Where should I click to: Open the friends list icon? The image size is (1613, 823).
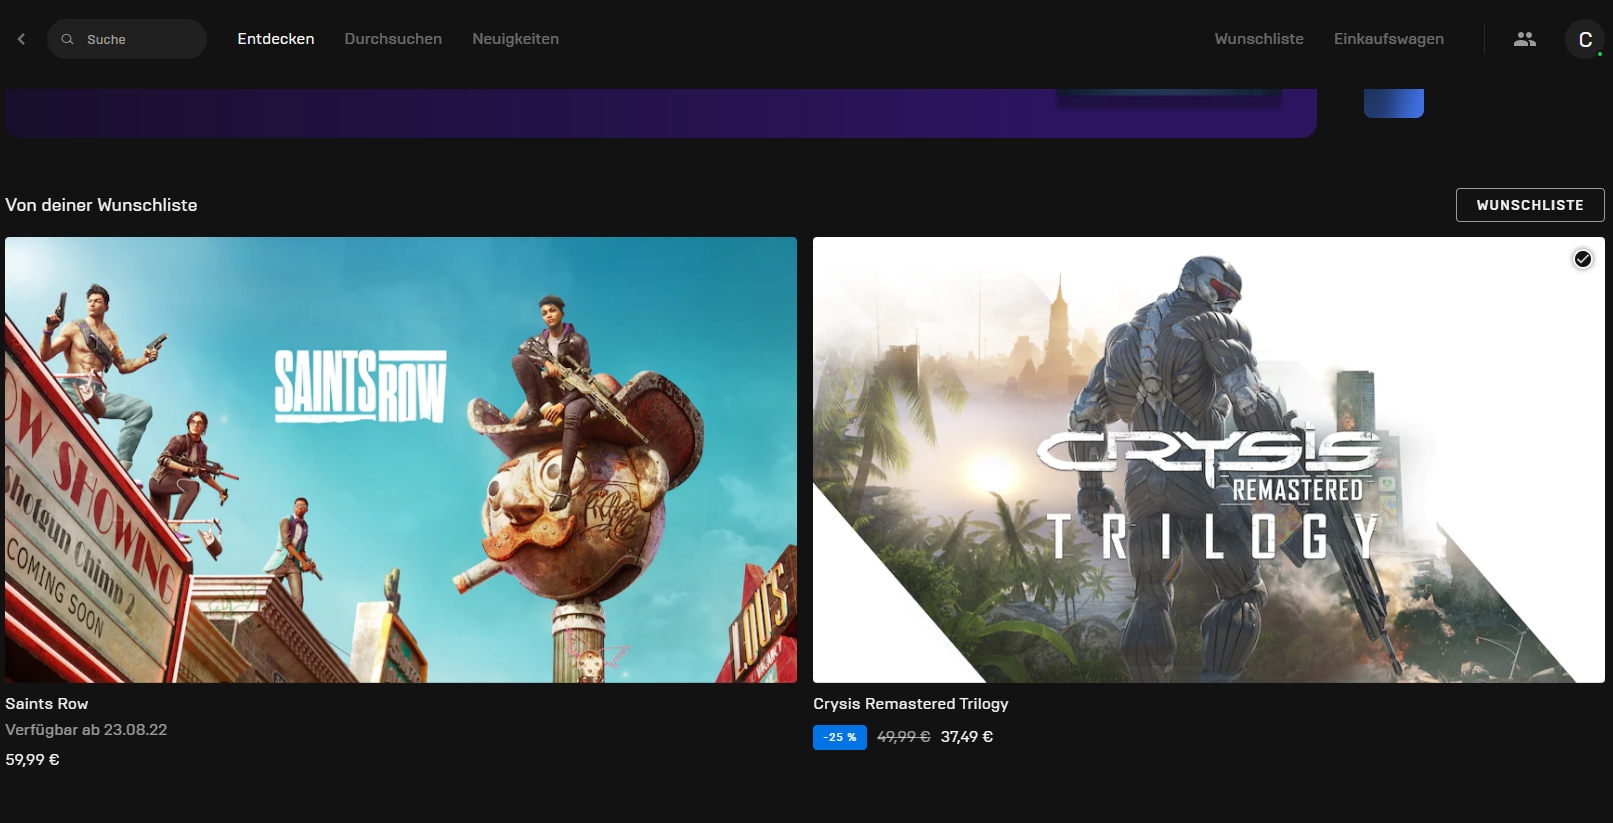1524,39
